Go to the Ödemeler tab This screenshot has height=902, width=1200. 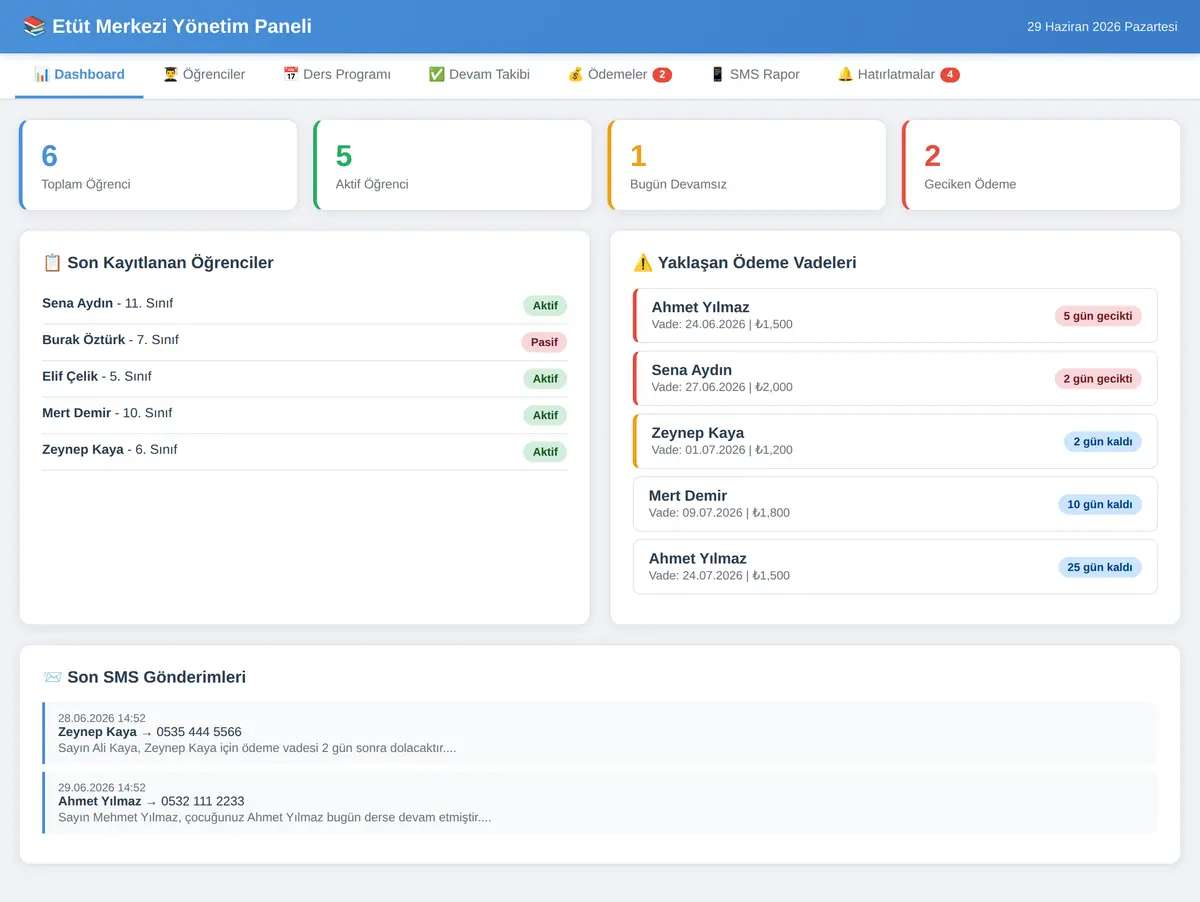(619, 75)
